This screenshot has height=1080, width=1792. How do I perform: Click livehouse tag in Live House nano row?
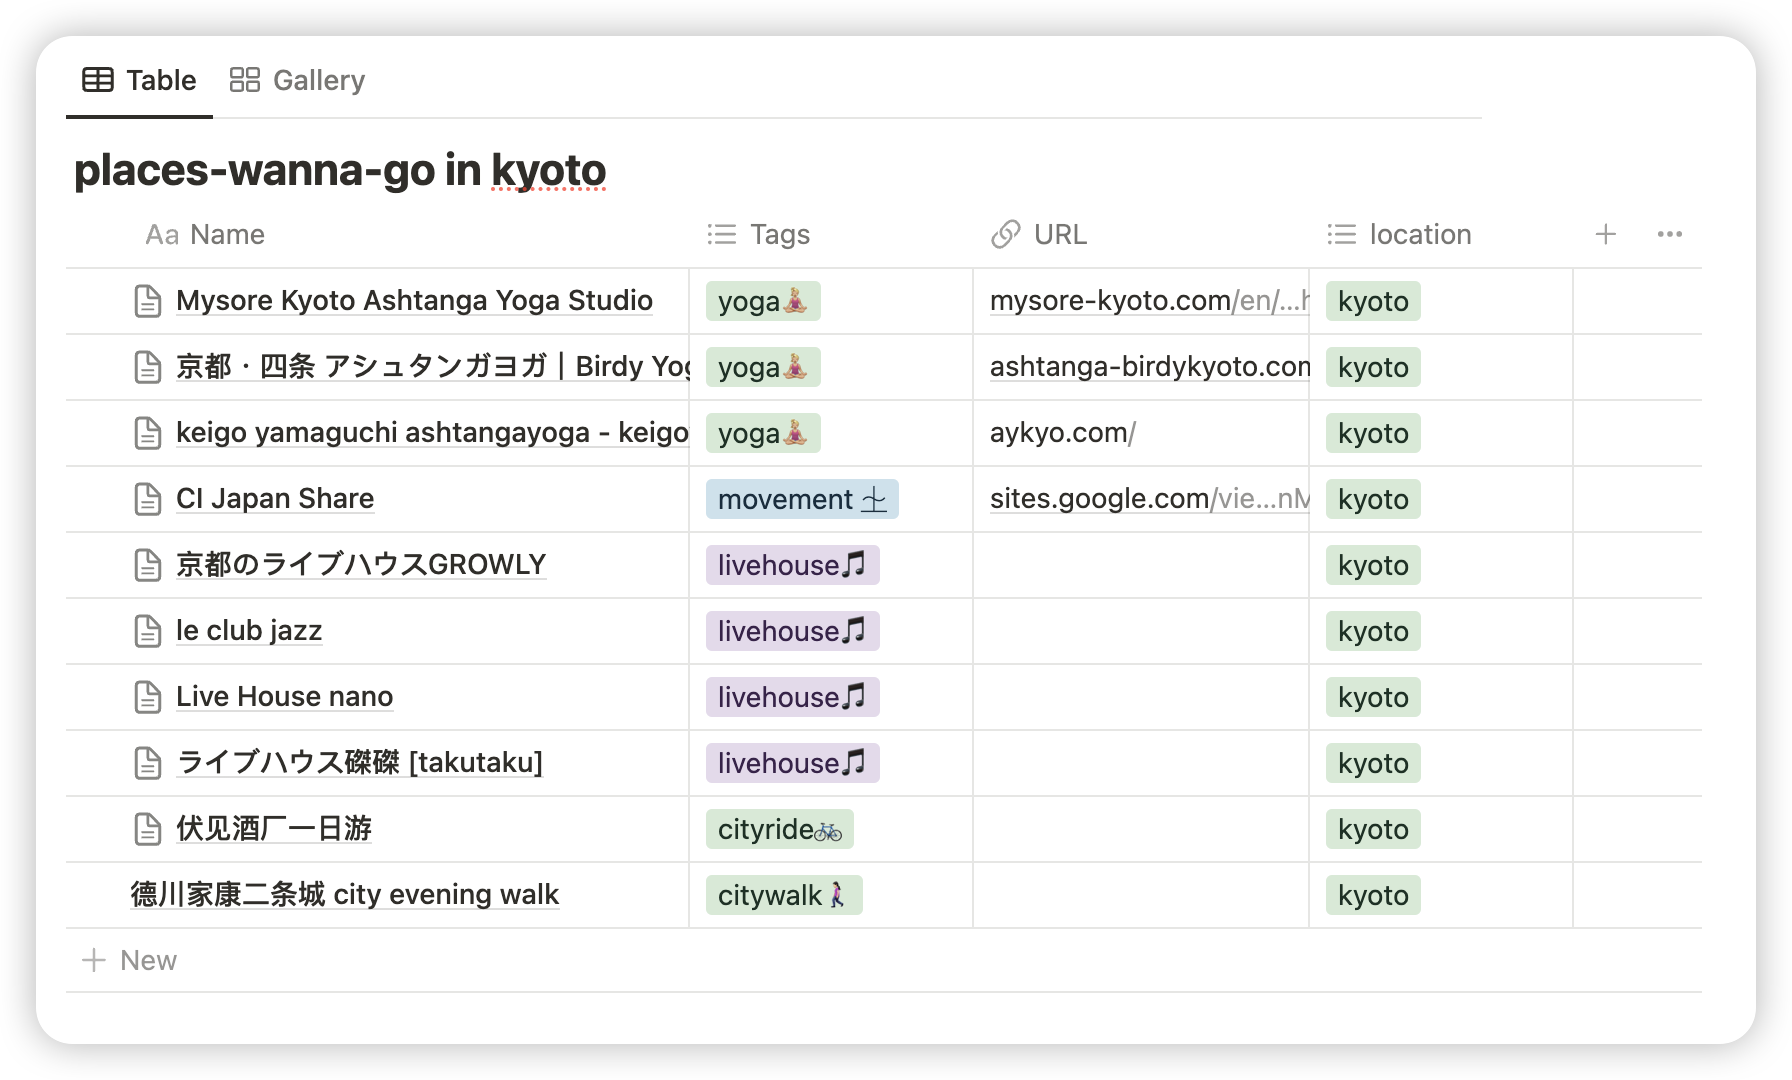pyautogui.click(x=792, y=697)
